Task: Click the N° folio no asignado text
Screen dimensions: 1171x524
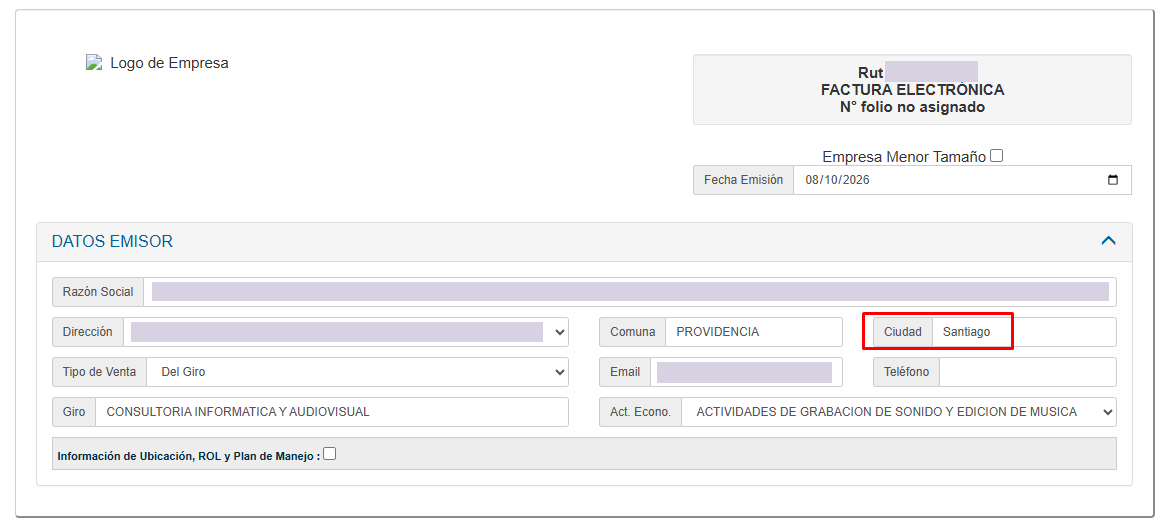Action: 913,107
